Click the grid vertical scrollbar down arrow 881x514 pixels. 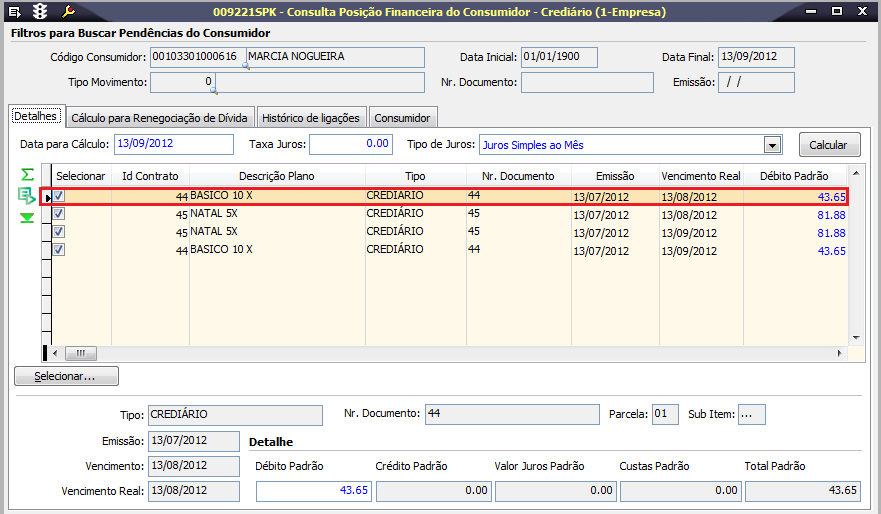(x=856, y=338)
